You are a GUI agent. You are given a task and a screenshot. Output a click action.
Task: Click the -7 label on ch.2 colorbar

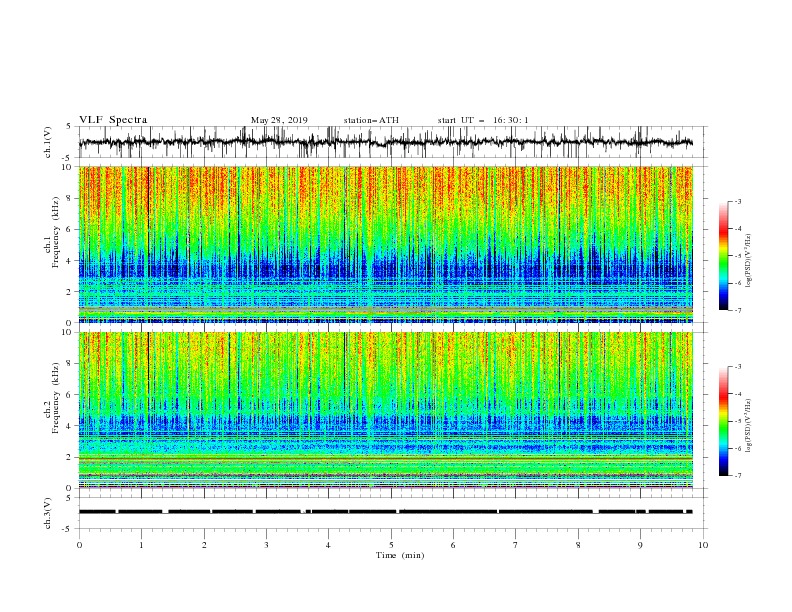[738, 476]
